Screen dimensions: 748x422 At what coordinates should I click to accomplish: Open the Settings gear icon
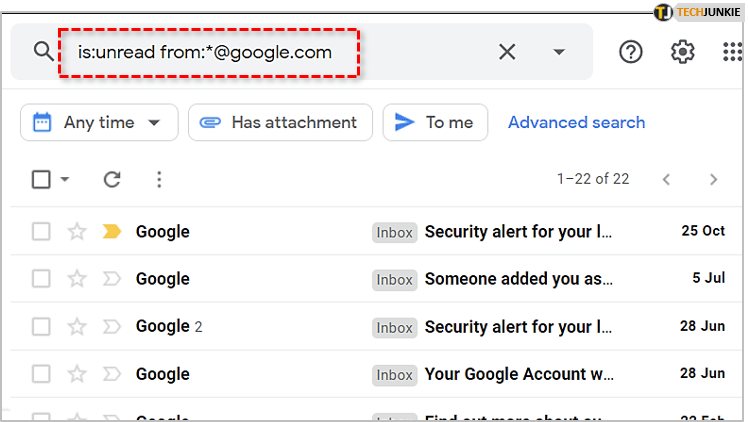tap(683, 52)
